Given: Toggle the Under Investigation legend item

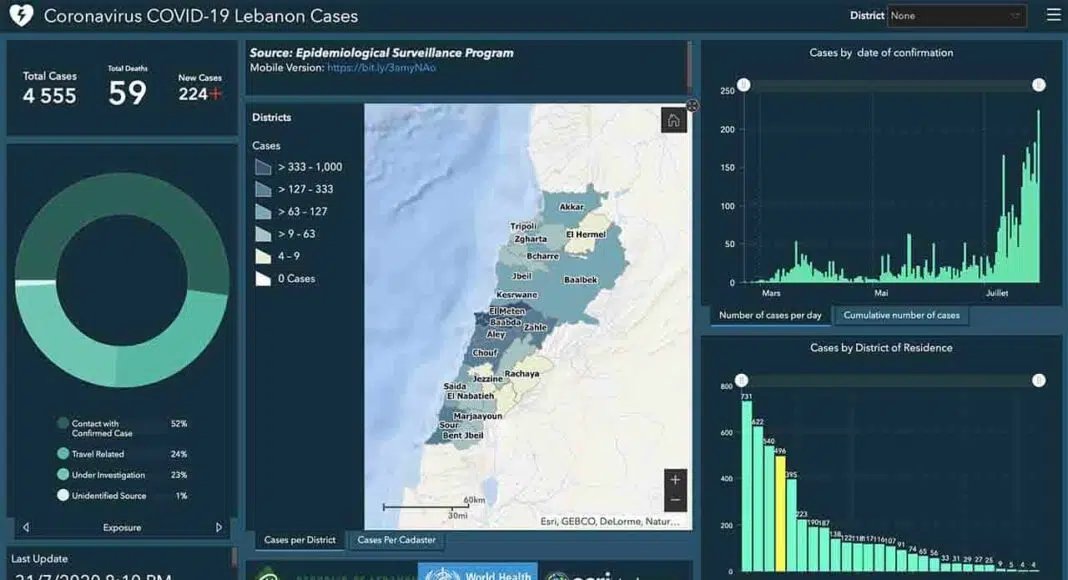Looking at the screenshot, I should click(107, 475).
